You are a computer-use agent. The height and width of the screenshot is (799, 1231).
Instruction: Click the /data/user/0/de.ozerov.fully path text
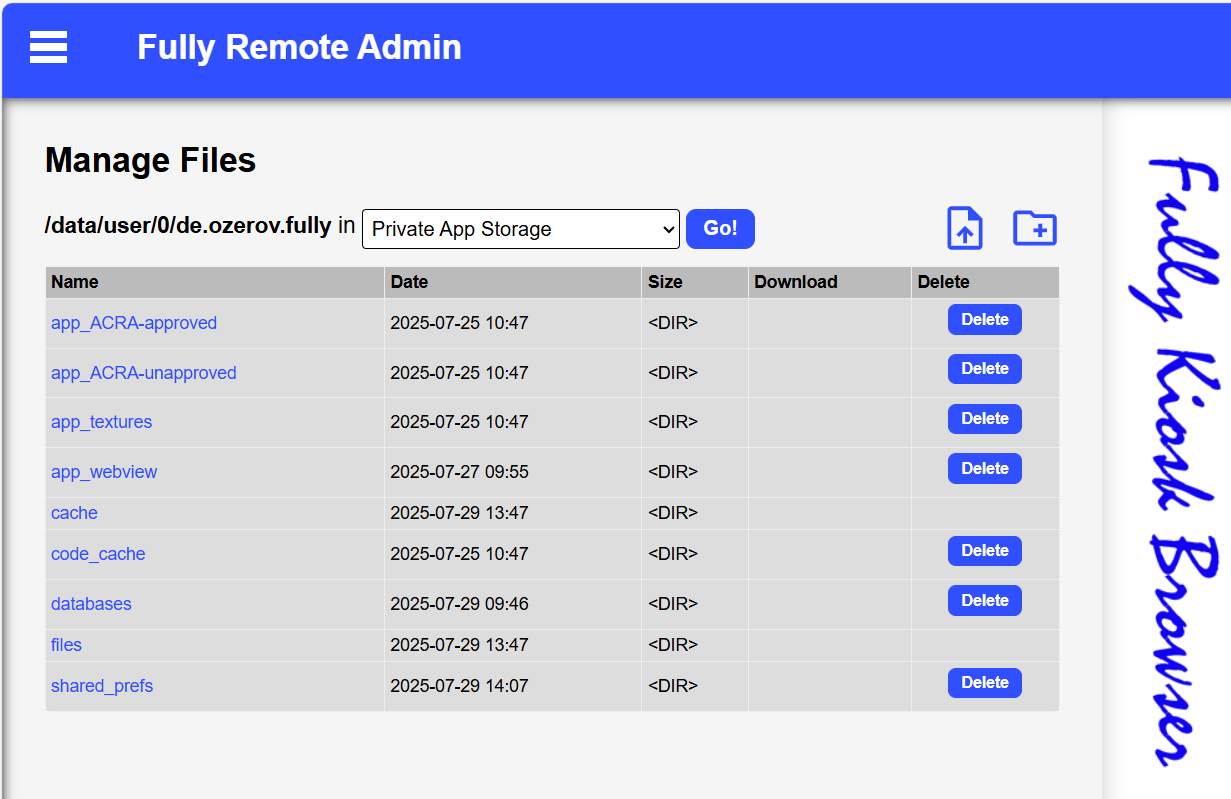coord(188,226)
